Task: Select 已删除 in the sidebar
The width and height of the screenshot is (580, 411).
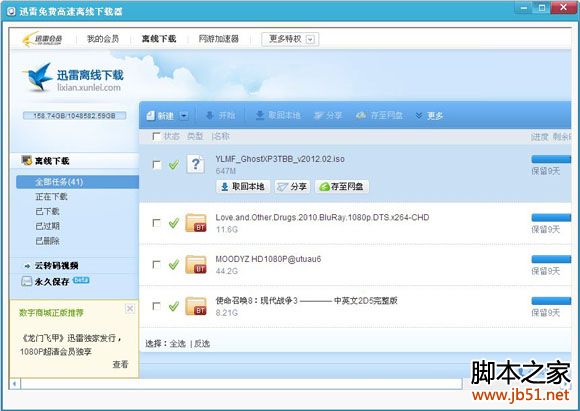Action: (47, 241)
